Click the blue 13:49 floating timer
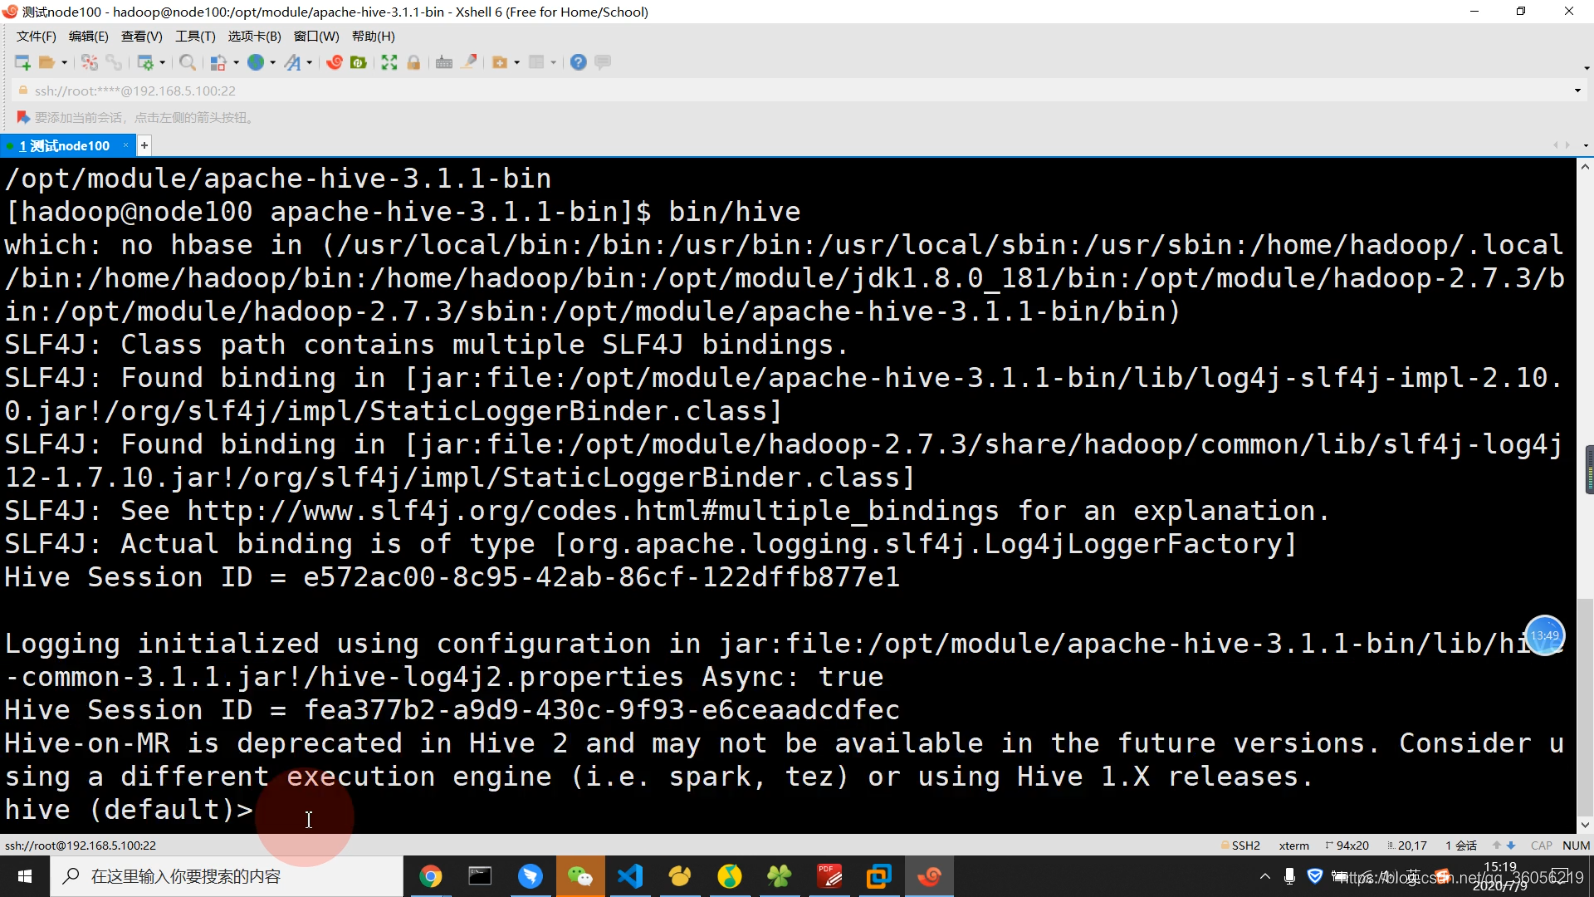 coord(1544,635)
